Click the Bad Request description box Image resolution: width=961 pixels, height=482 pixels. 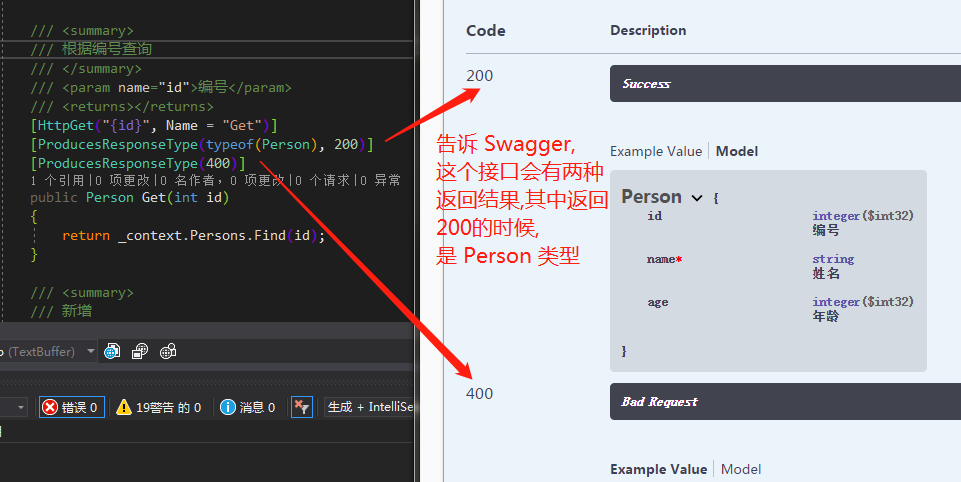pos(785,402)
